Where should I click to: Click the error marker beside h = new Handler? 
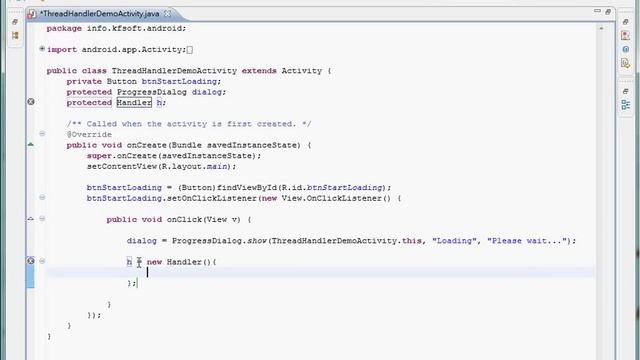tap(31, 261)
